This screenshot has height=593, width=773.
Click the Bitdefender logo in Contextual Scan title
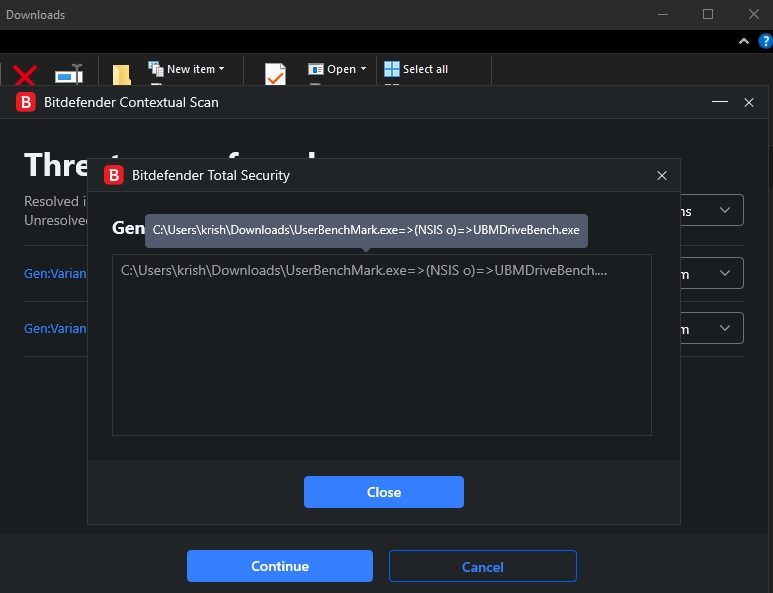26,102
